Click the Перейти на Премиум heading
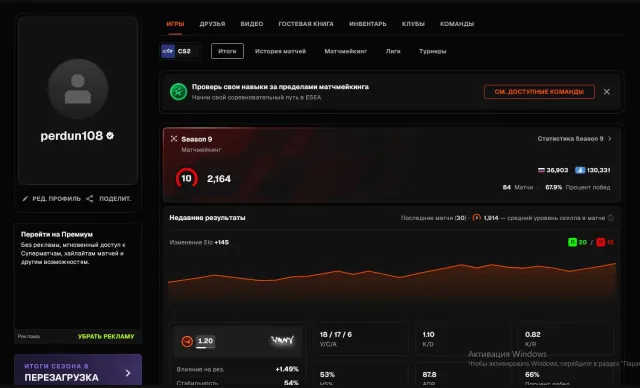 click(x=57, y=235)
